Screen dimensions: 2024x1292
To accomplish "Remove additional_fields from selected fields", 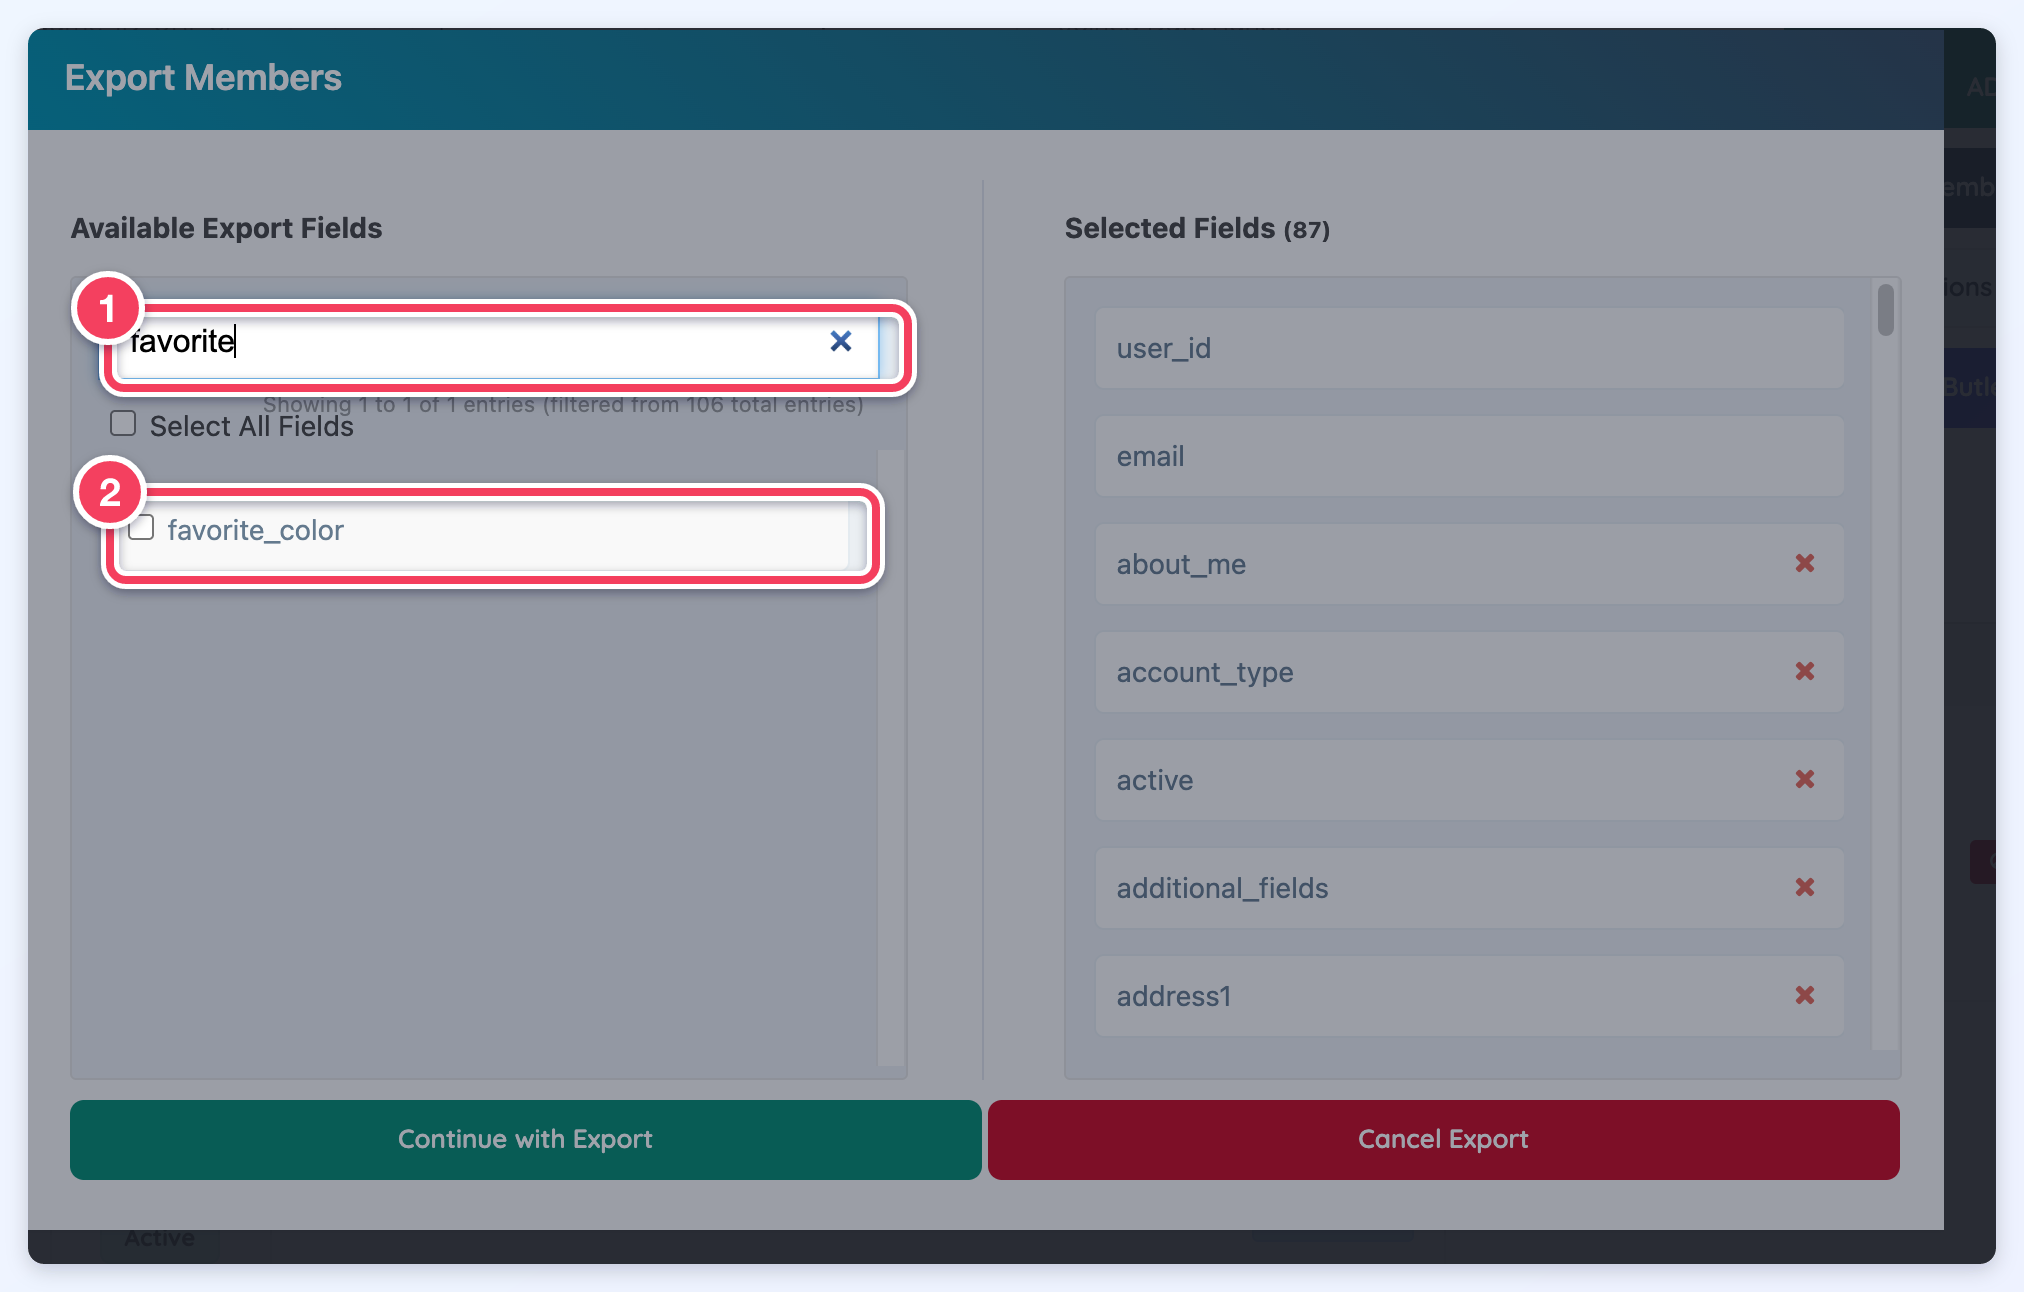I will pyautogui.click(x=1804, y=888).
